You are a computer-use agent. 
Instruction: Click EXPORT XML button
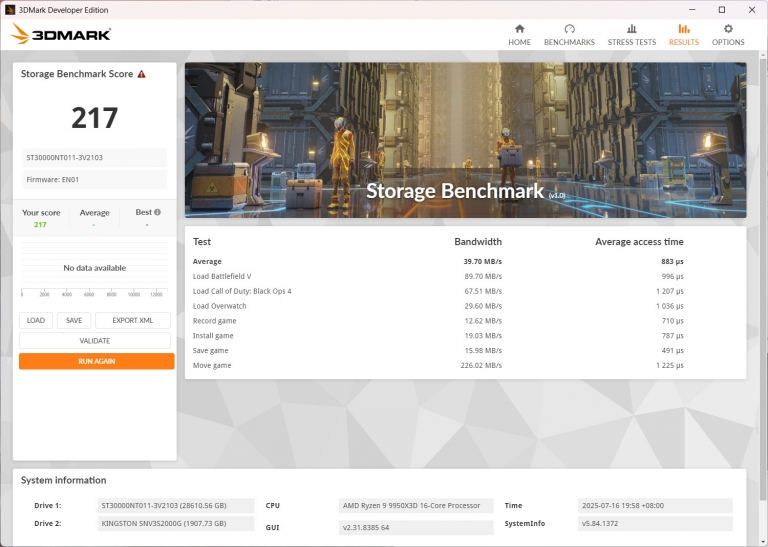click(133, 320)
